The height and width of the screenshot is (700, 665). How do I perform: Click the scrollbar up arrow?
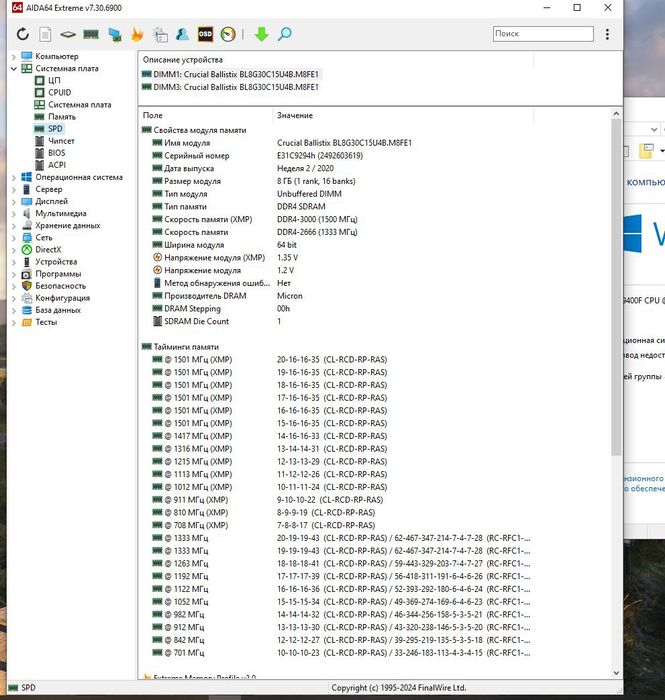[x=616, y=114]
